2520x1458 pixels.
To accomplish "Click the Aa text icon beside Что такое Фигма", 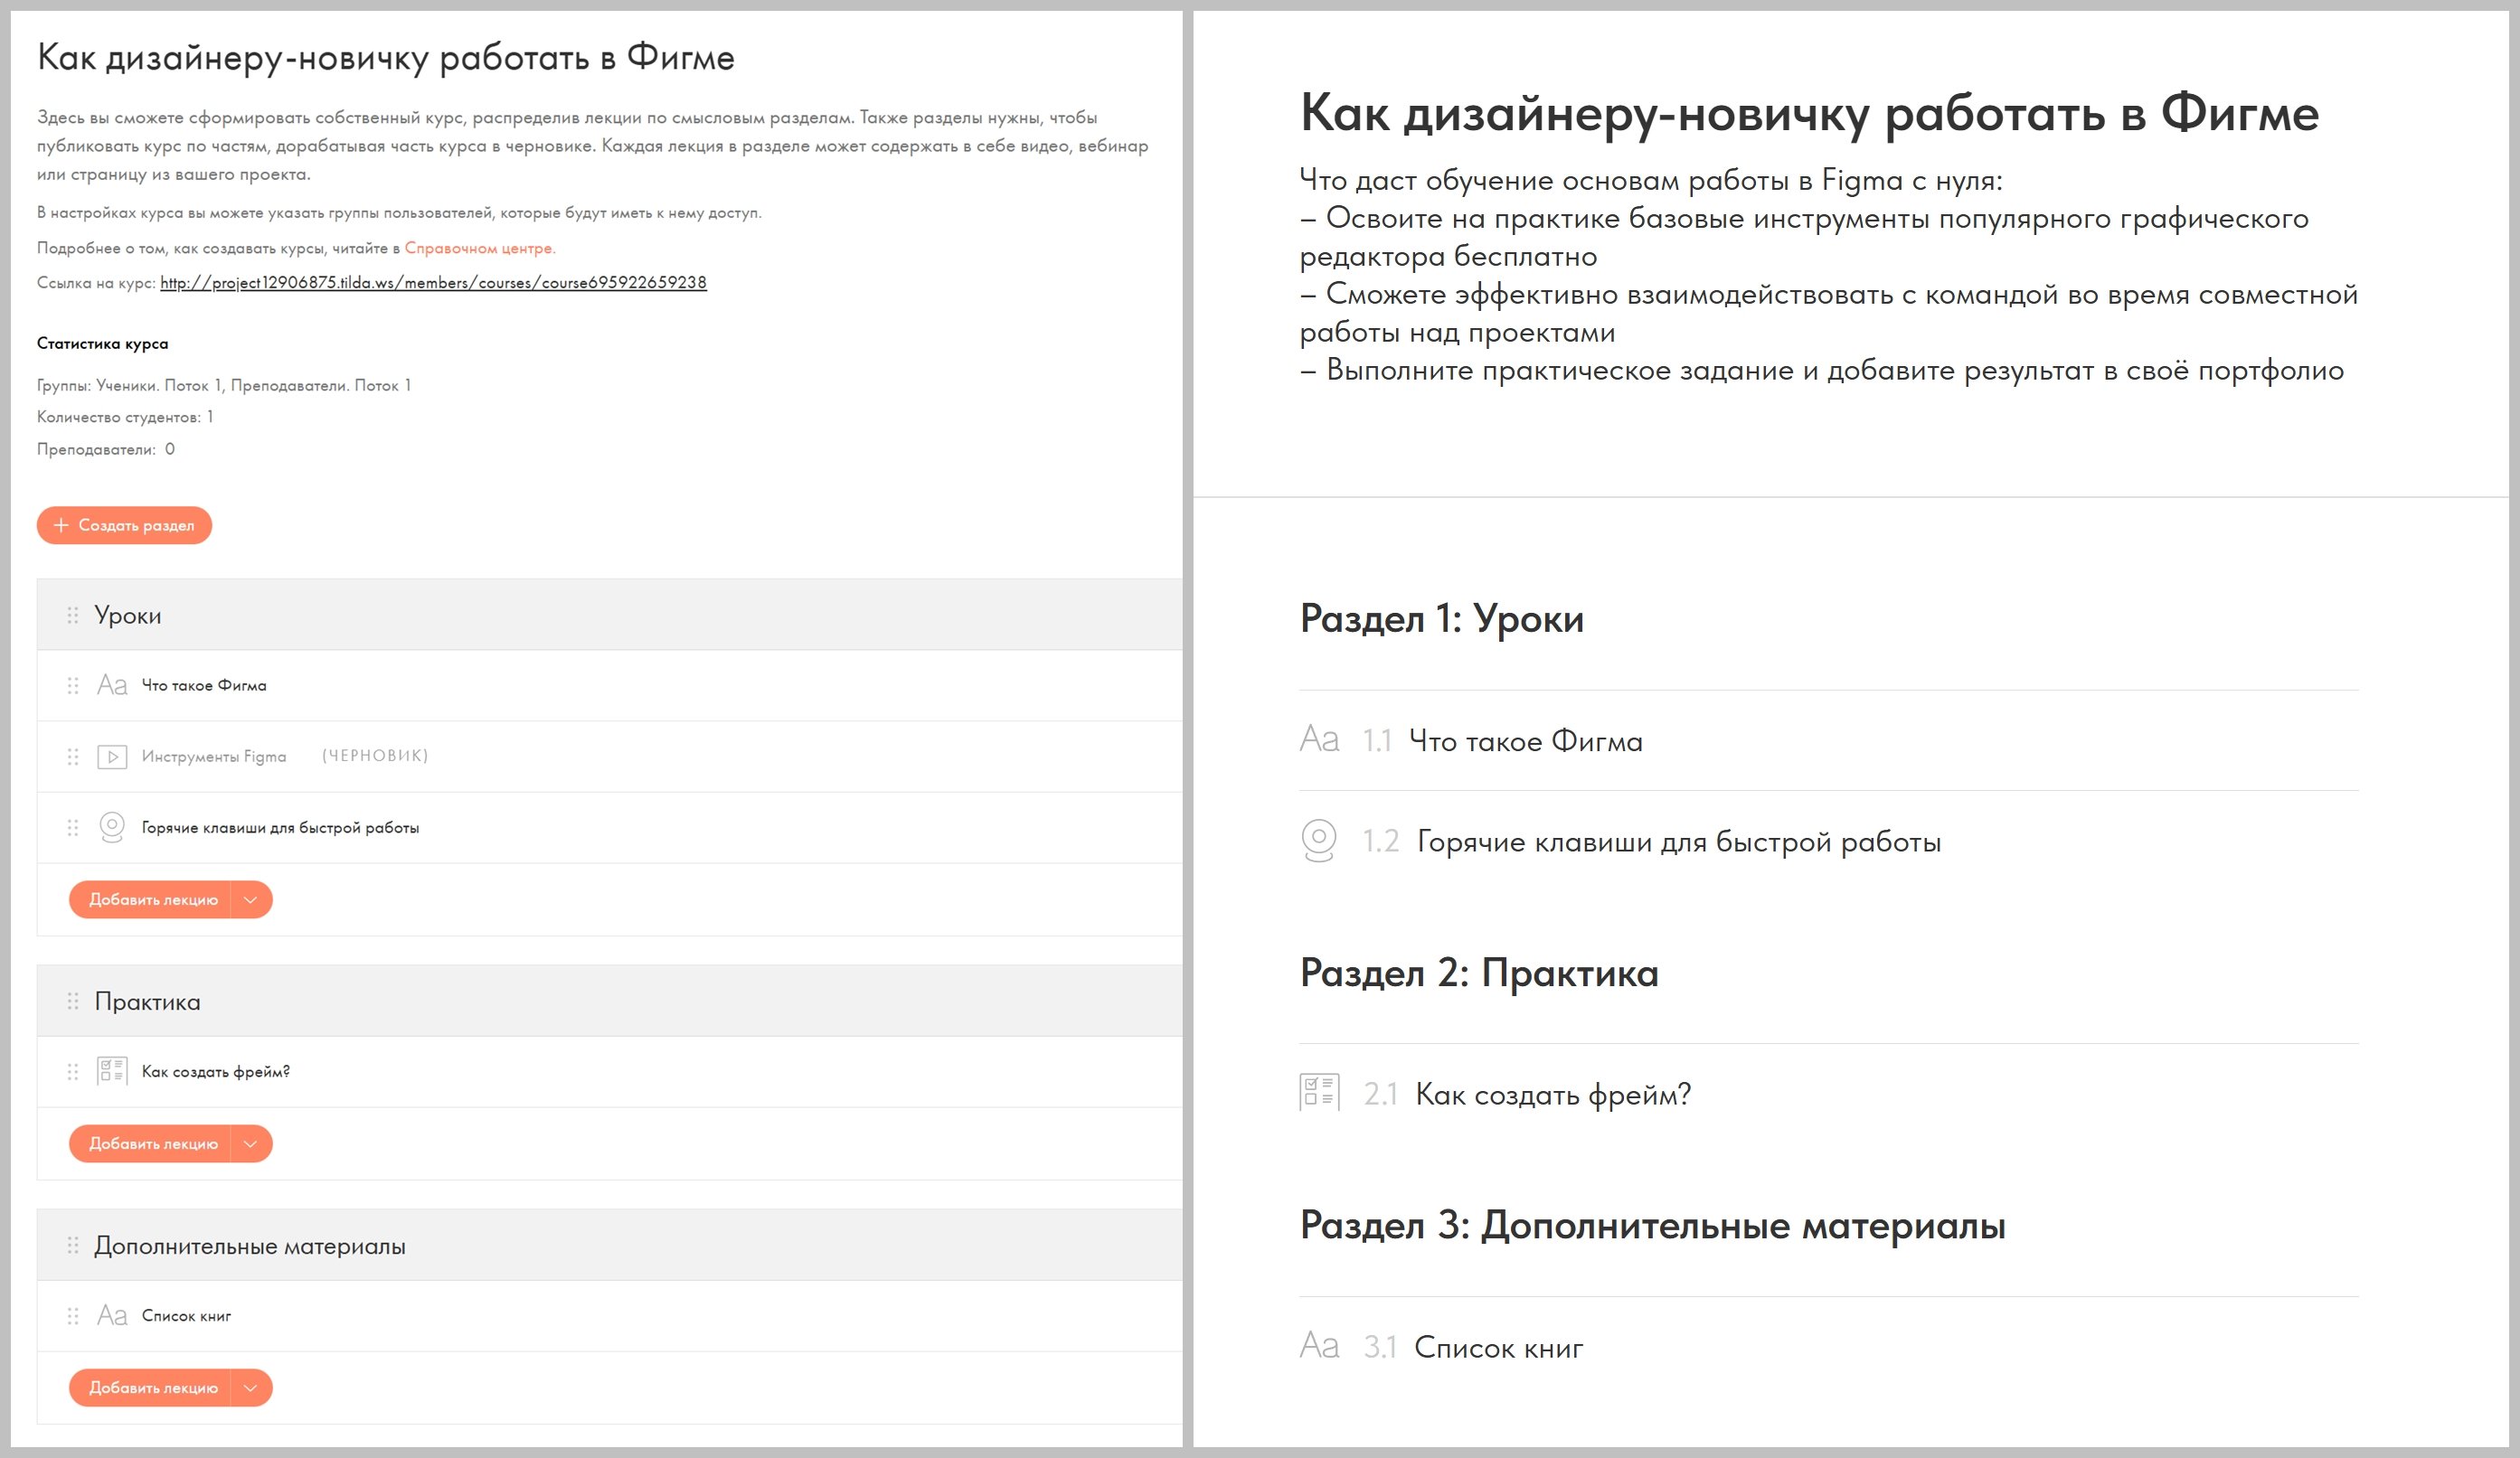I will point(112,686).
